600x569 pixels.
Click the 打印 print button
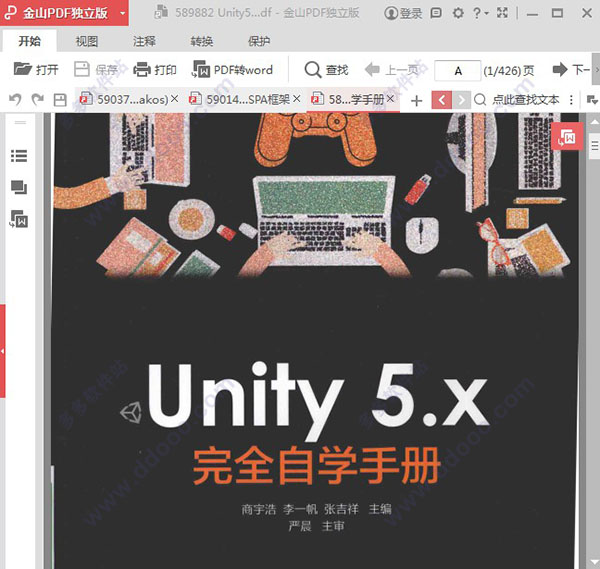[x=155, y=70]
